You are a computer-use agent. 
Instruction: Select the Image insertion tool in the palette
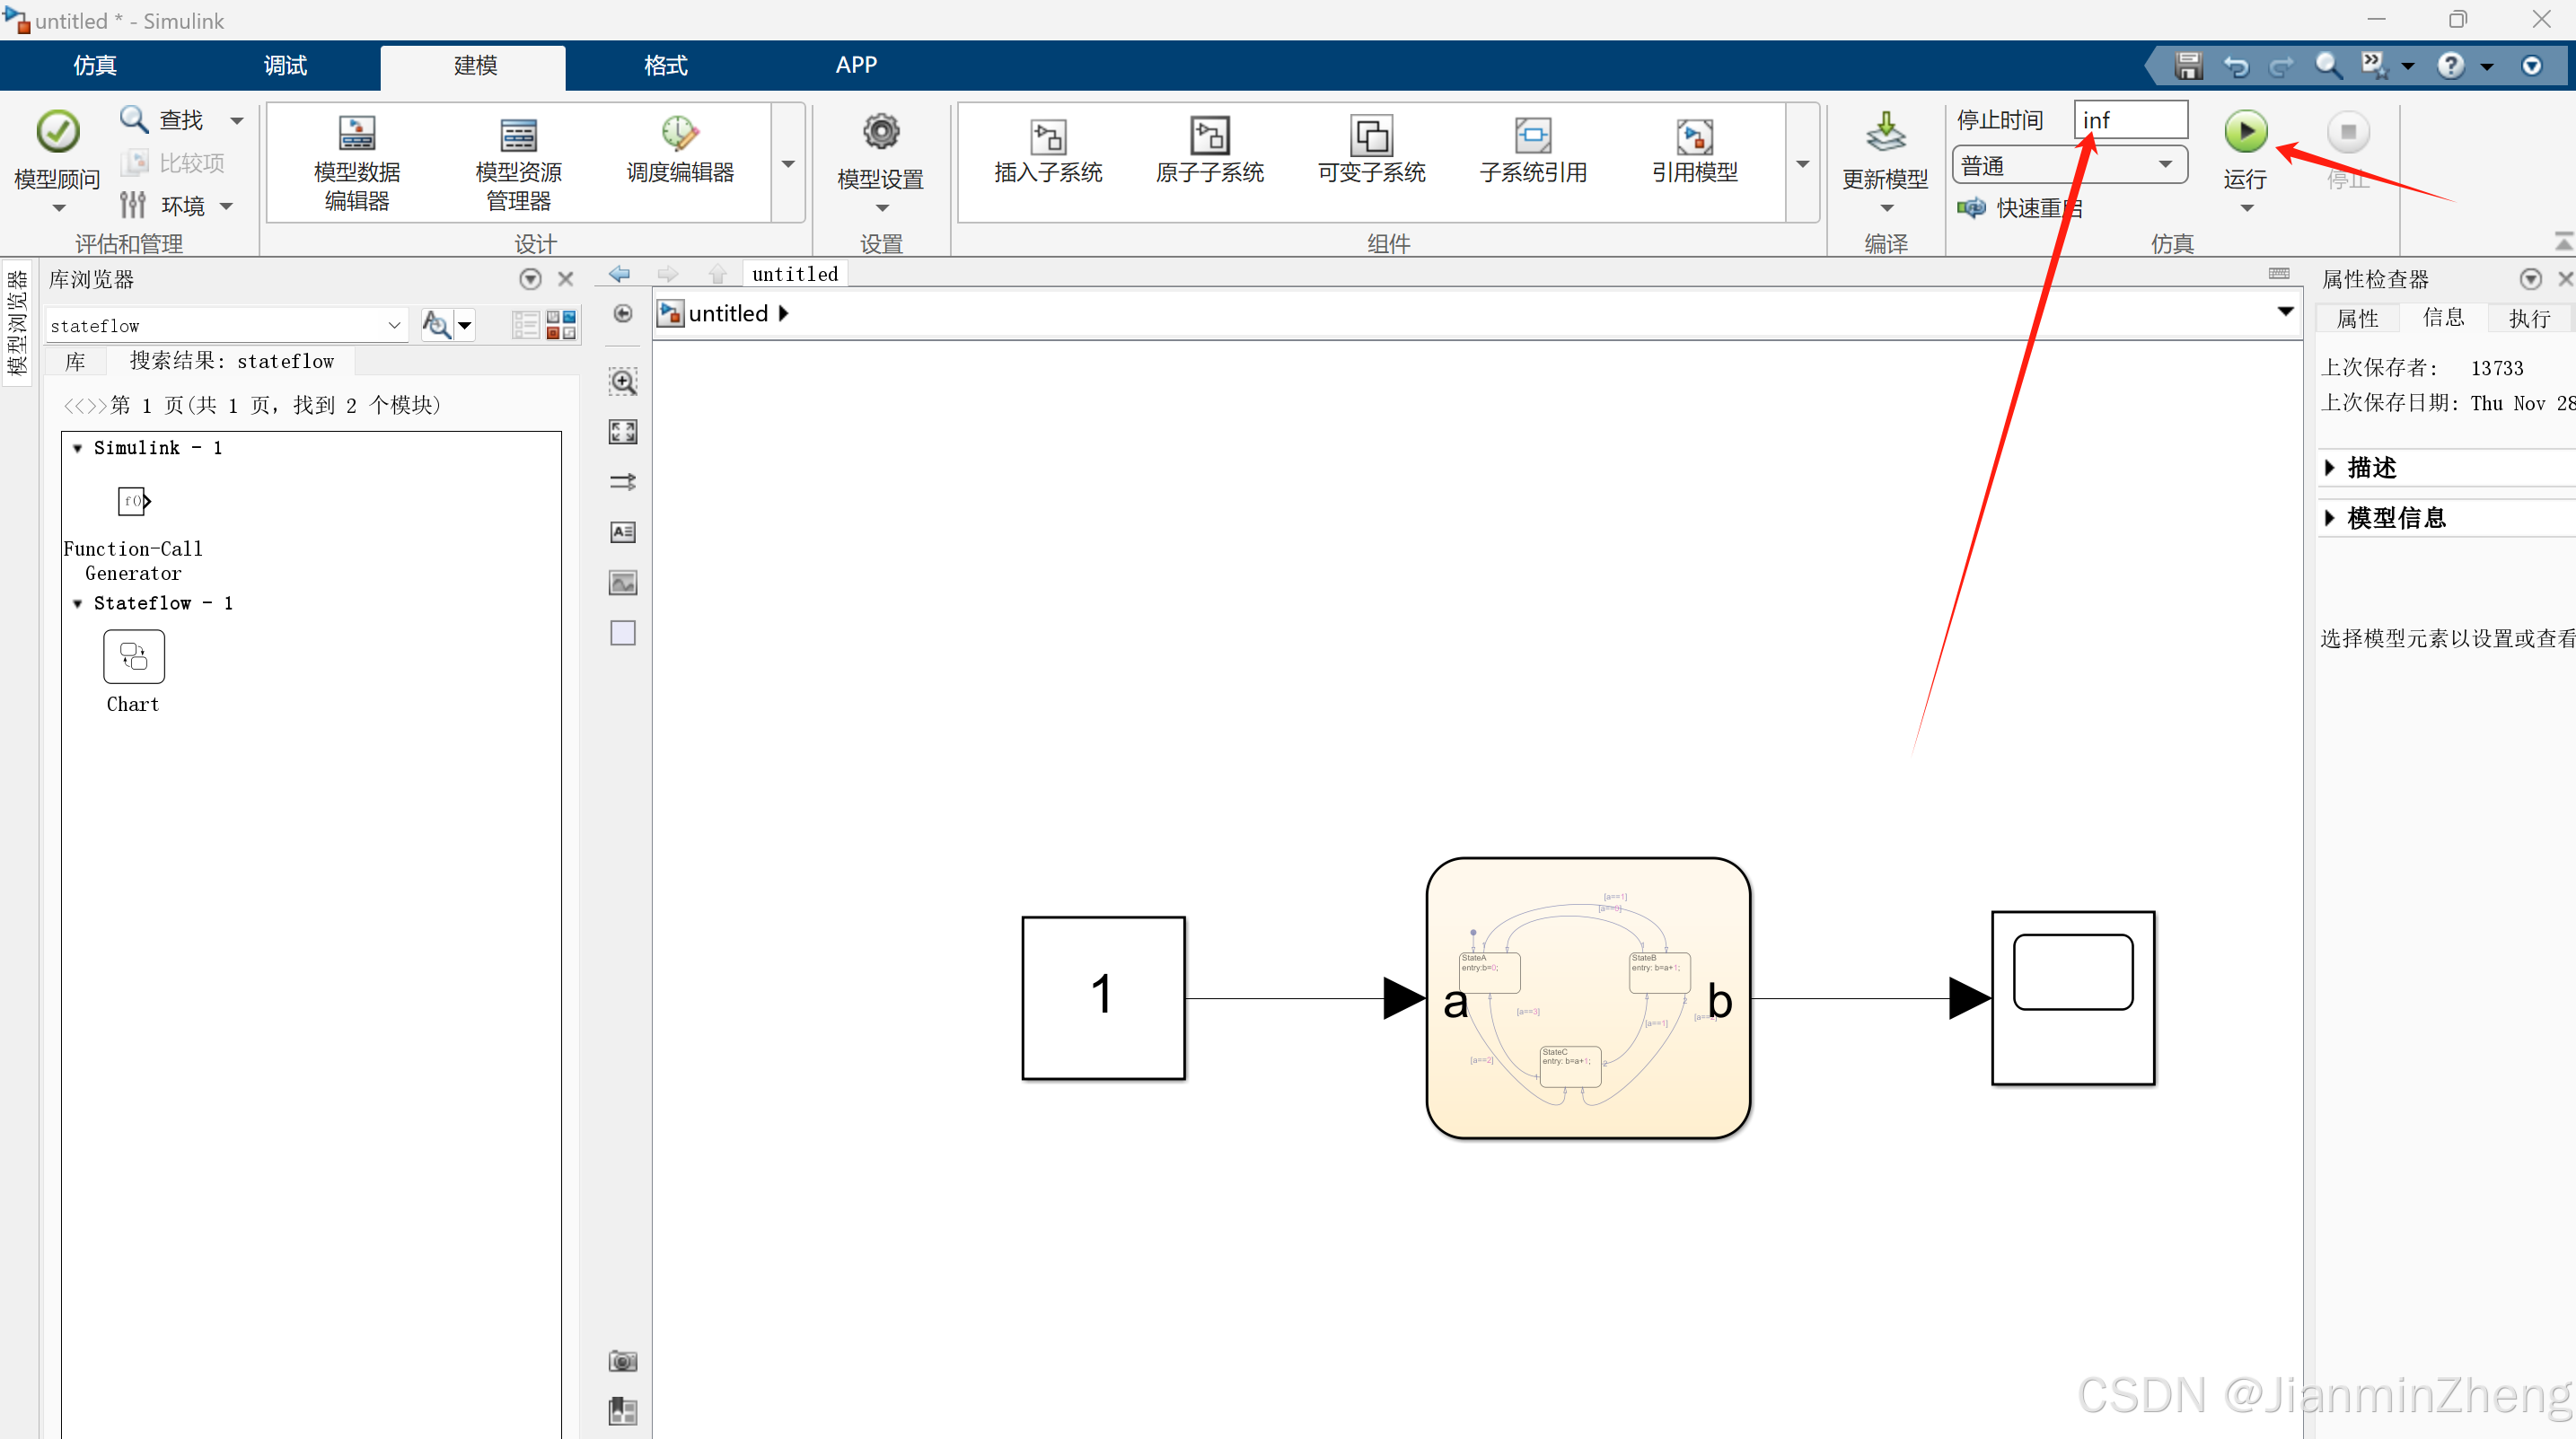[623, 582]
